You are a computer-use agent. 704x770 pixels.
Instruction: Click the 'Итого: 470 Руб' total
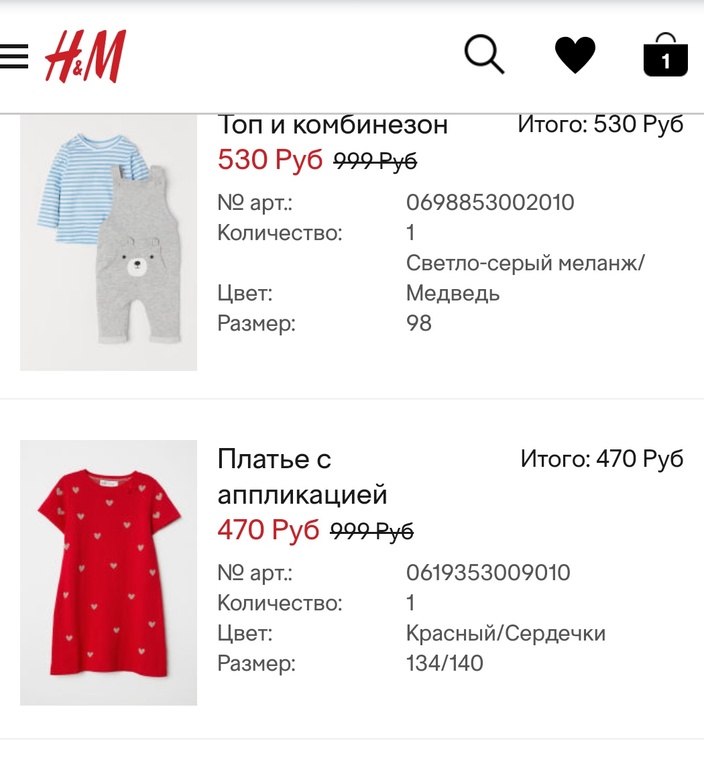click(602, 459)
